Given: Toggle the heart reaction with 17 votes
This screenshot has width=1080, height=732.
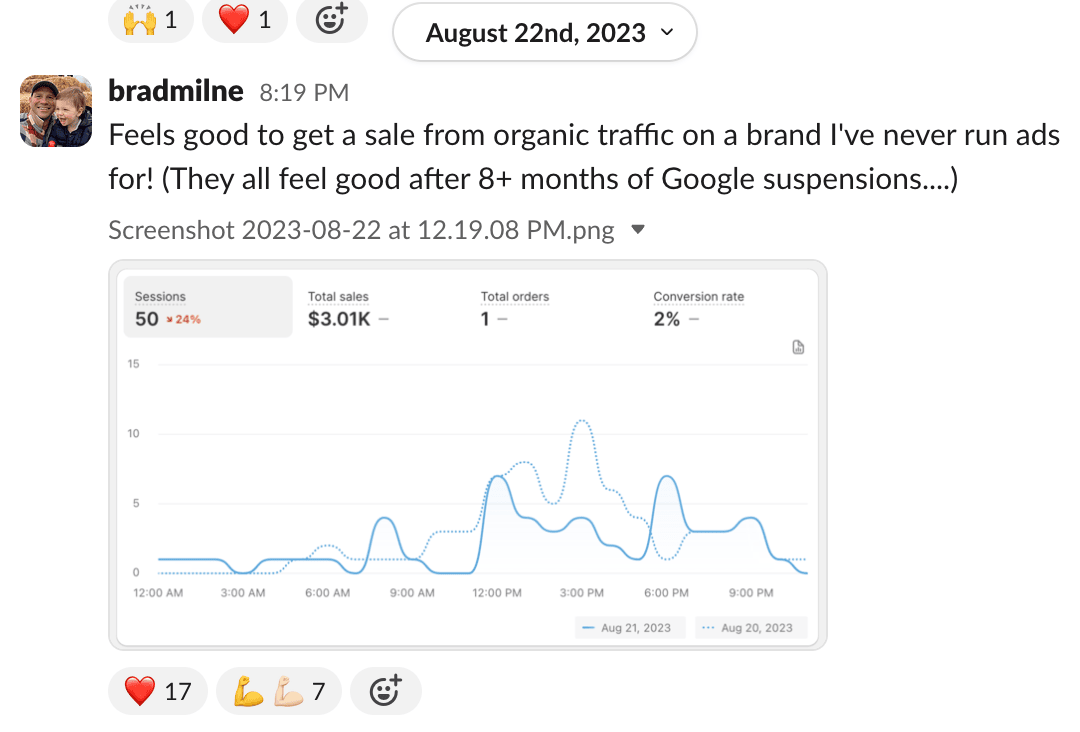Looking at the screenshot, I should tap(157, 691).
